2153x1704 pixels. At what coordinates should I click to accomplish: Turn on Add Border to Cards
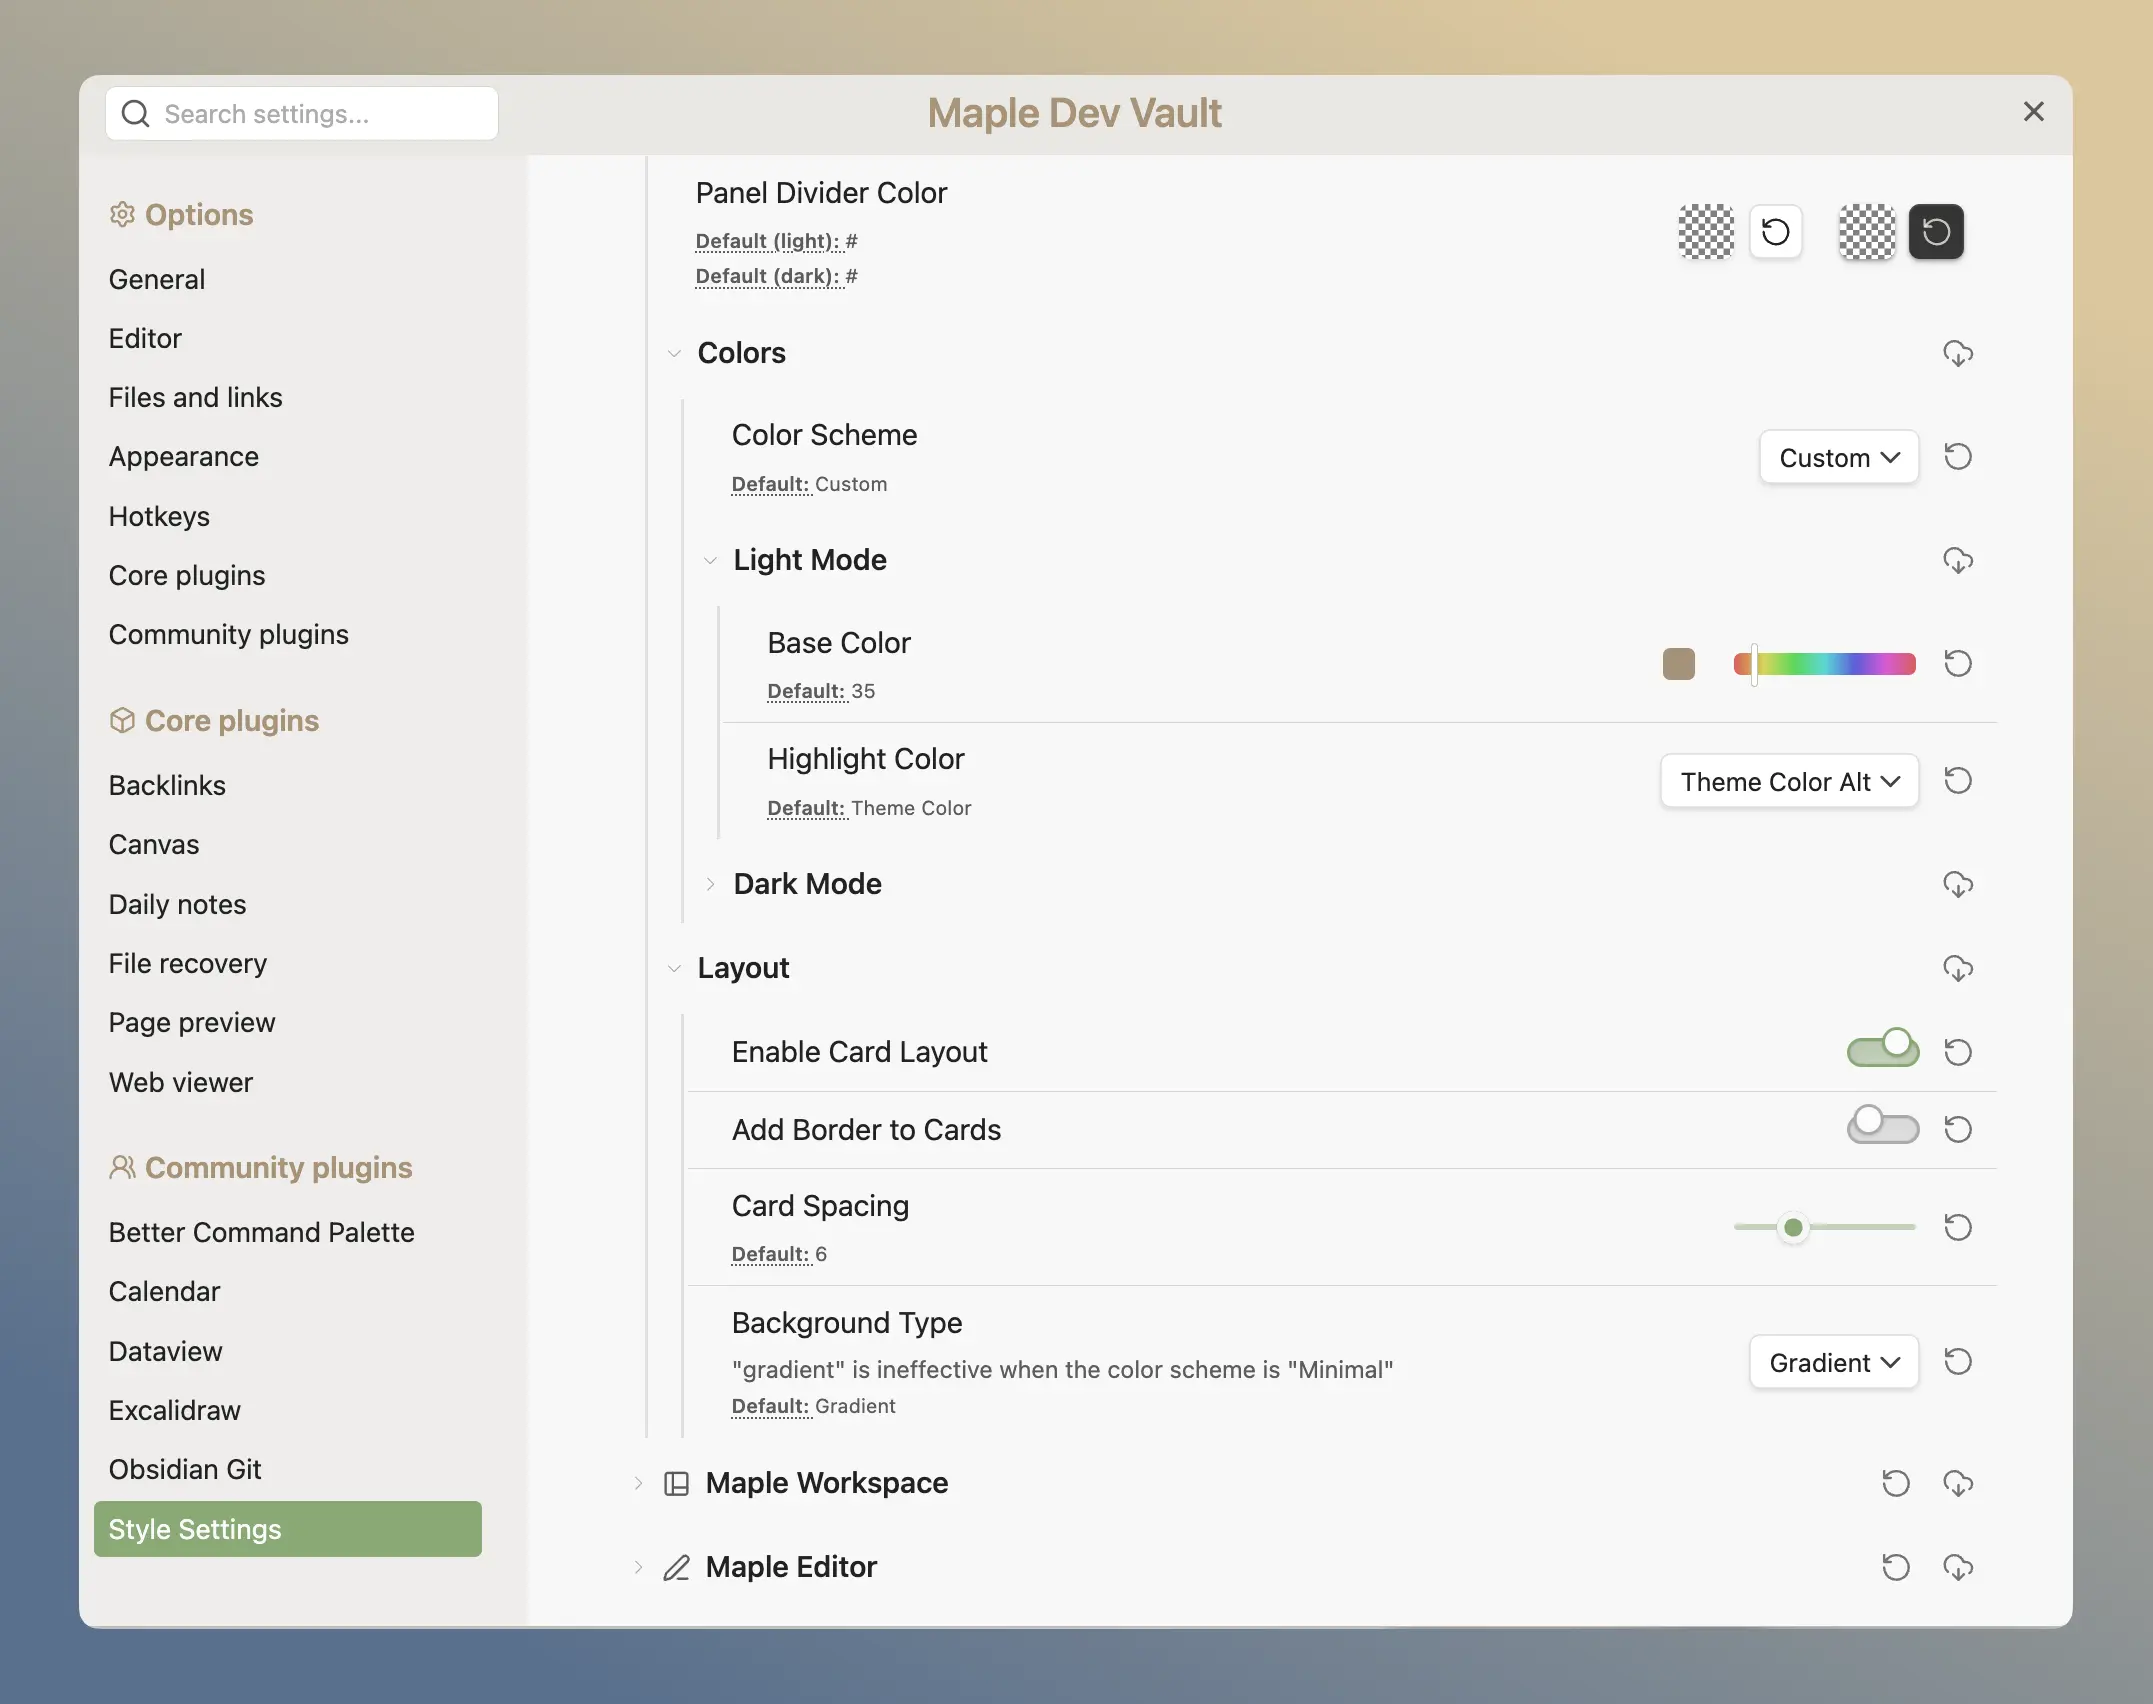pyautogui.click(x=1882, y=1128)
